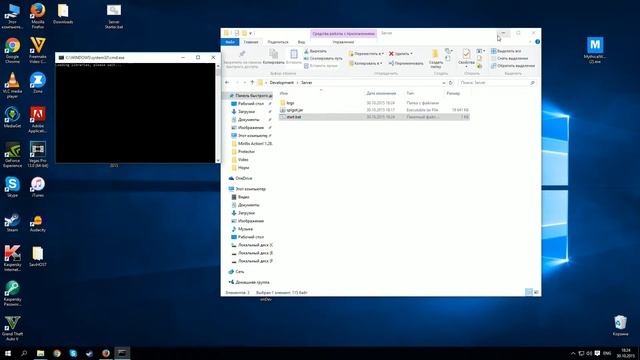This screenshot has width=640, height=360.
Task: Select Панель быстрого доступа in navigation pane
Action: (250, 96)
